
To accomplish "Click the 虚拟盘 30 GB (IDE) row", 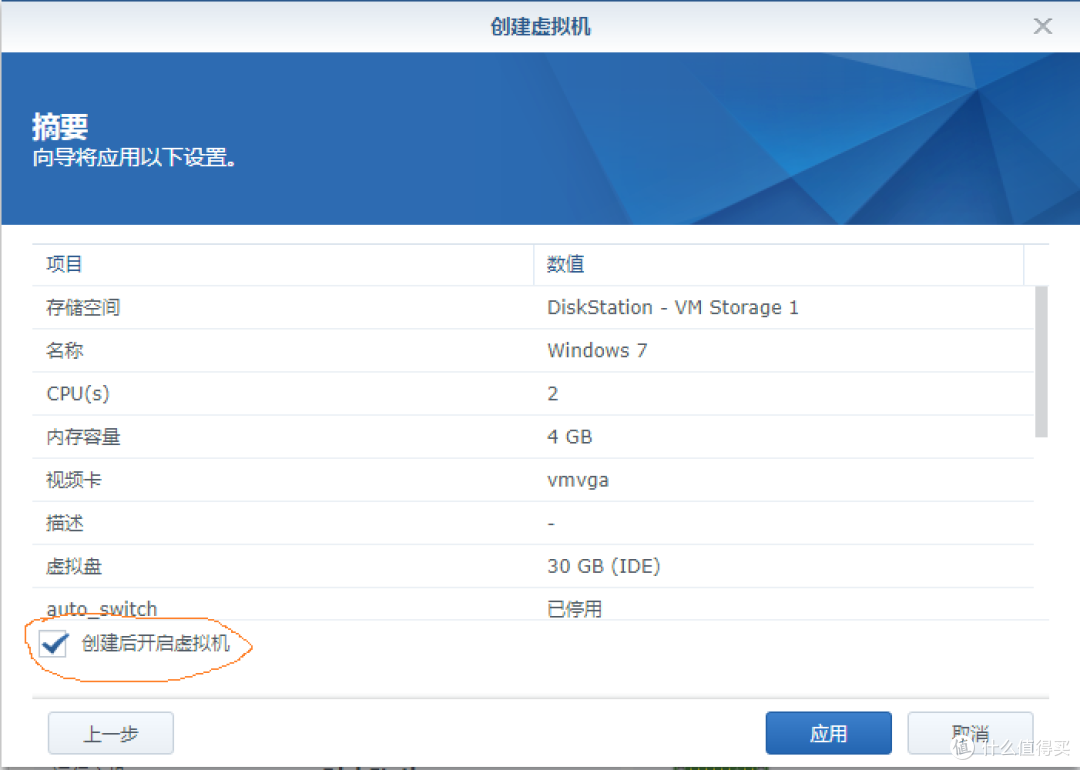I will pos(597,566).
